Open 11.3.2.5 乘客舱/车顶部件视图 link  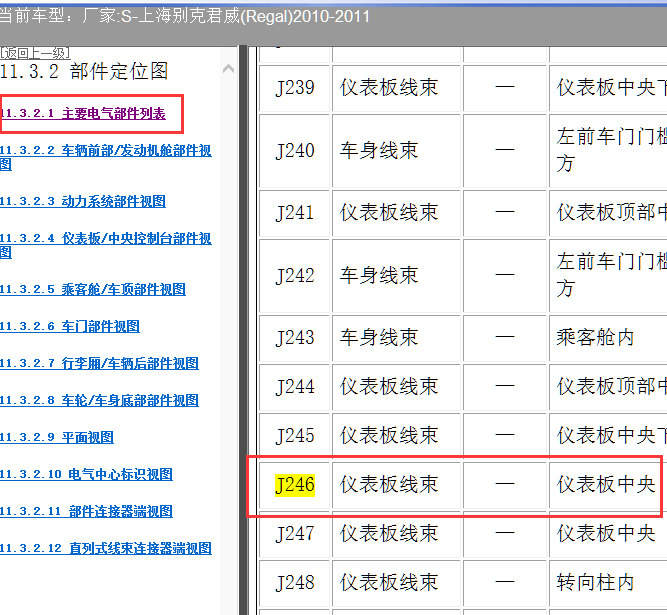pos(93,289)
